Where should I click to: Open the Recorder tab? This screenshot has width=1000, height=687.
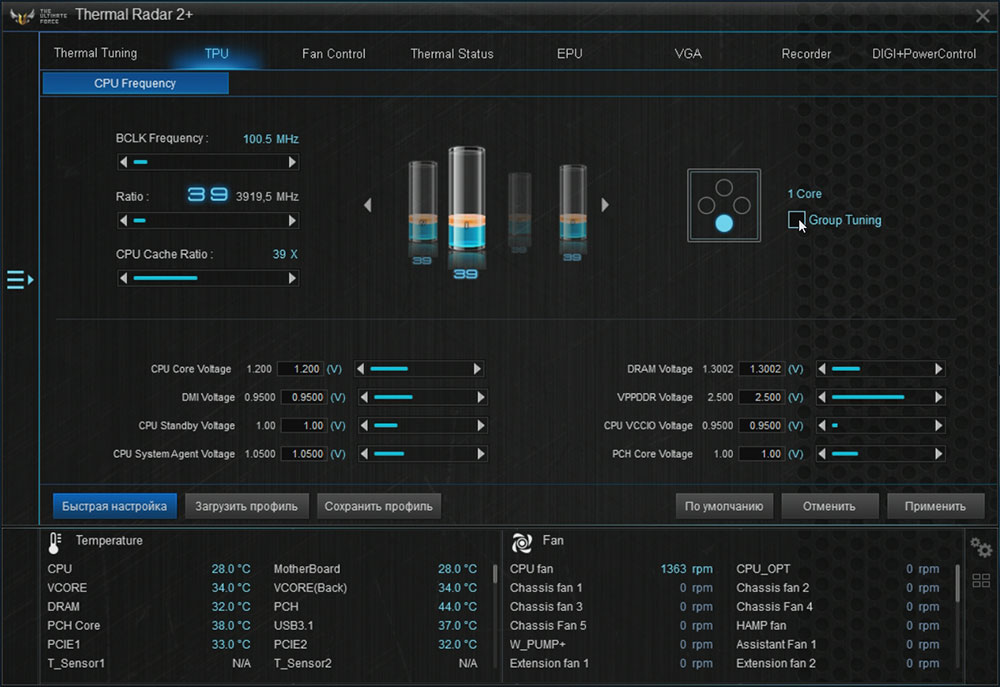[x=806, y=54]
